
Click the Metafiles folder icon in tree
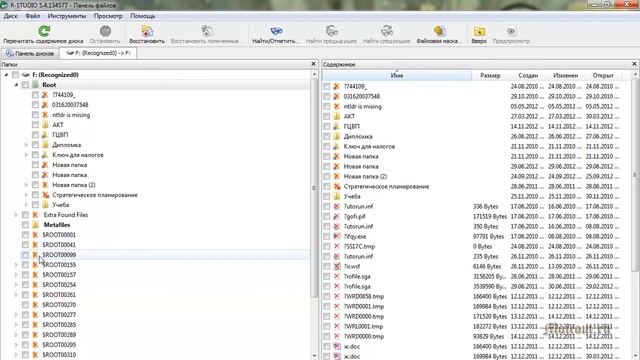tap(36, 225)
